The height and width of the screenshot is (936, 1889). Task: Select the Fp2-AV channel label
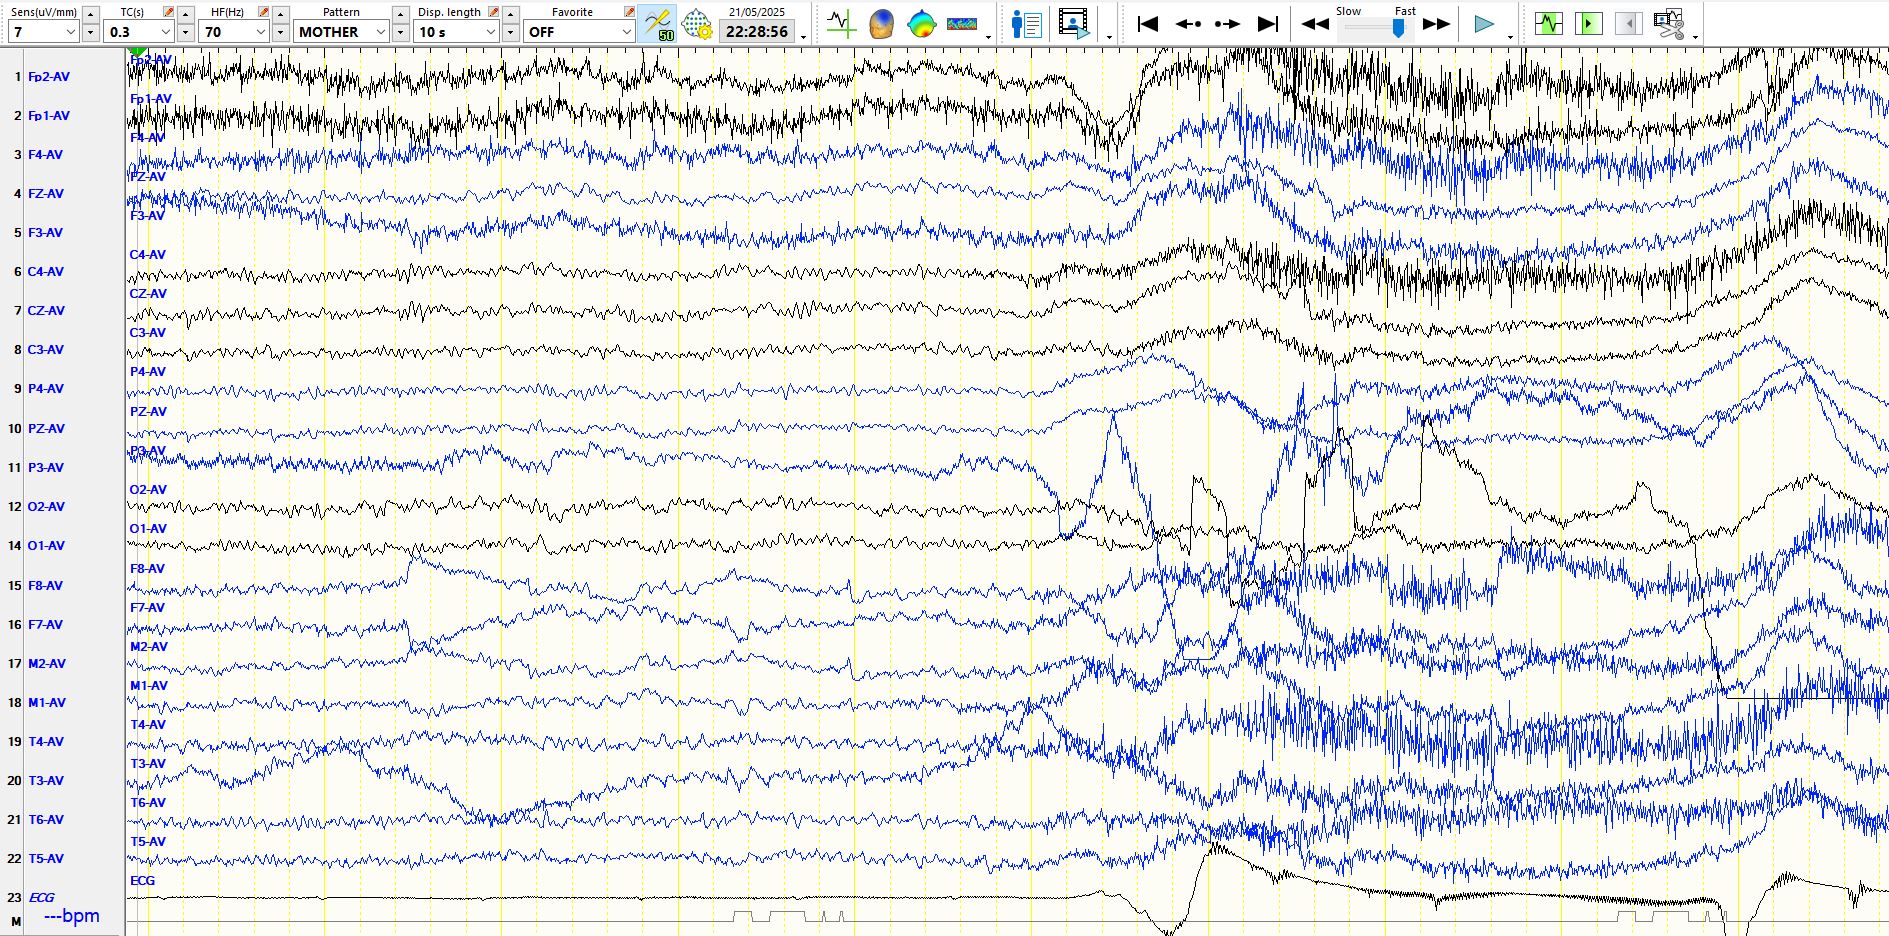[x=49, y=76]
